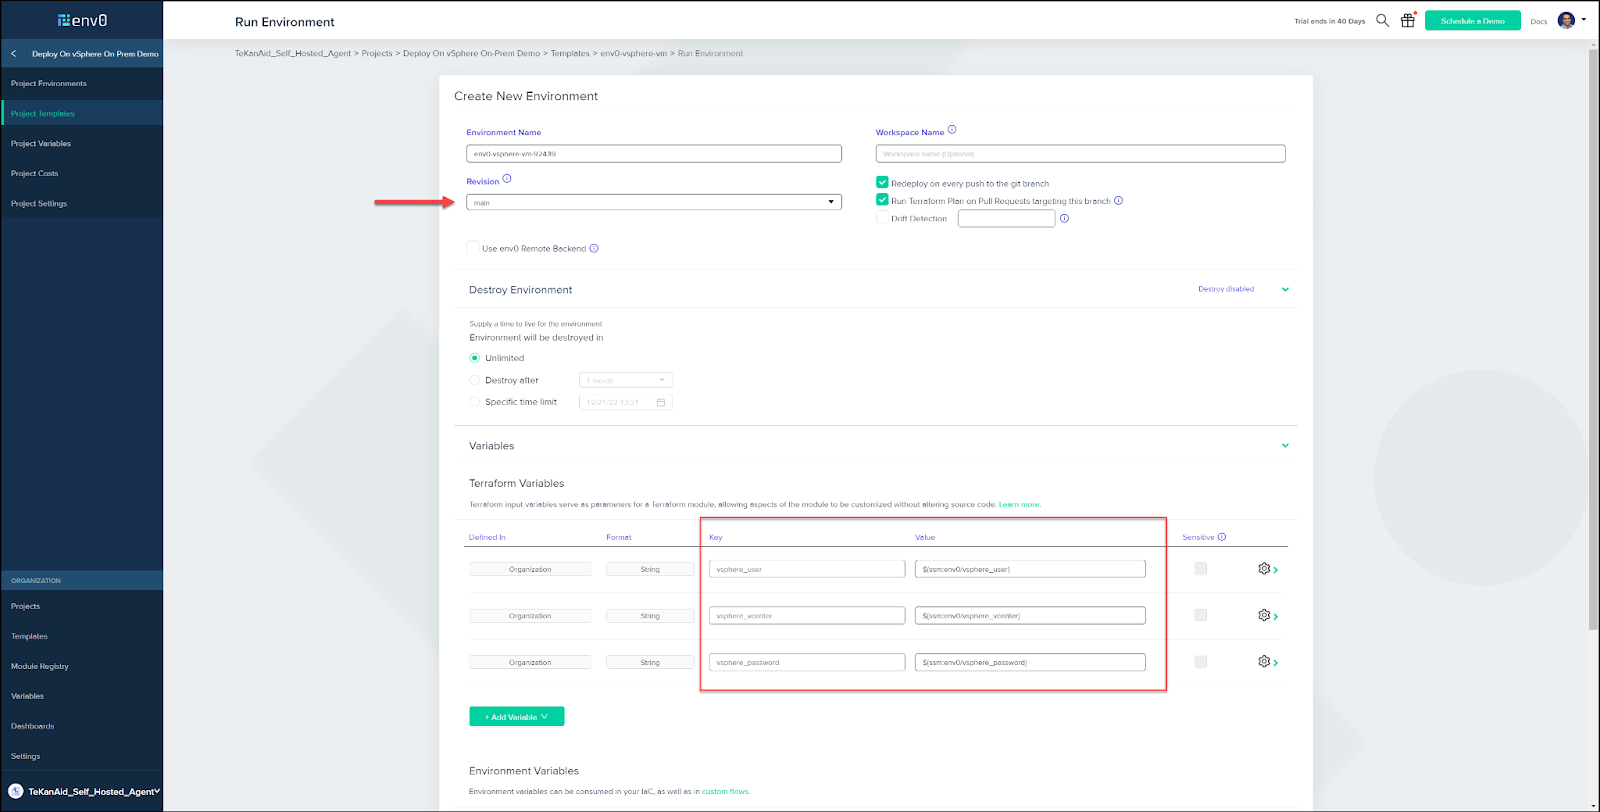Viewport: 1600px width, 812px height.
Task: Open the caret next to the user avatar
Action: 1584,19
